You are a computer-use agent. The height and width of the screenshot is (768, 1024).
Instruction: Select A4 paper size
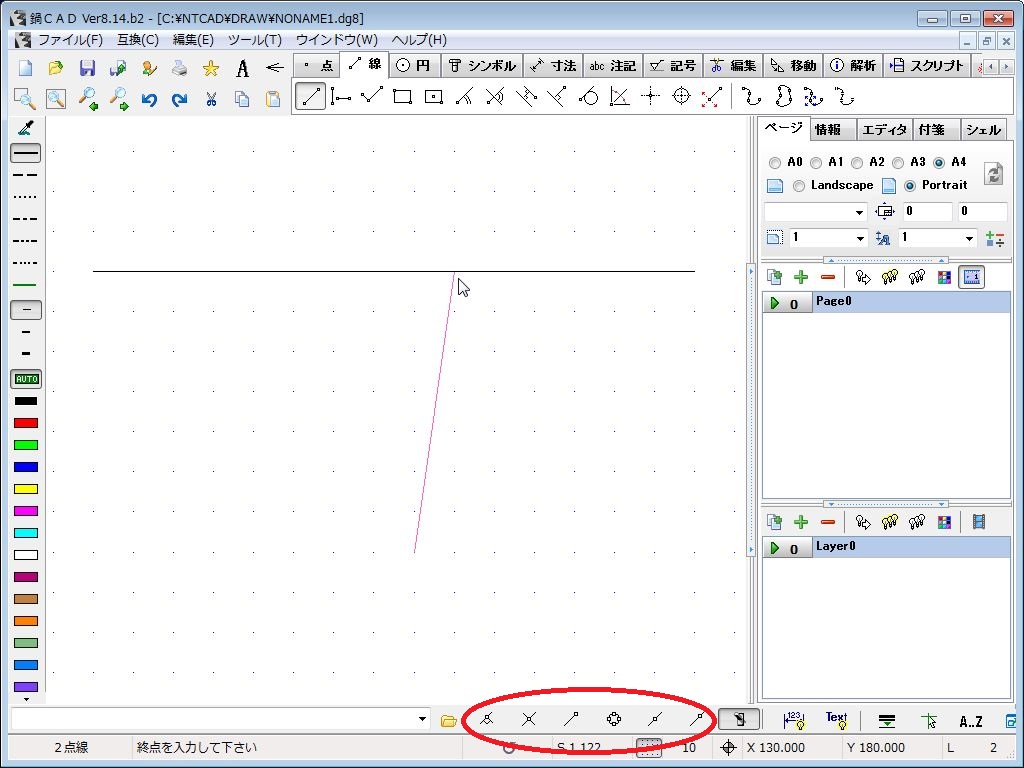point(939,163)
